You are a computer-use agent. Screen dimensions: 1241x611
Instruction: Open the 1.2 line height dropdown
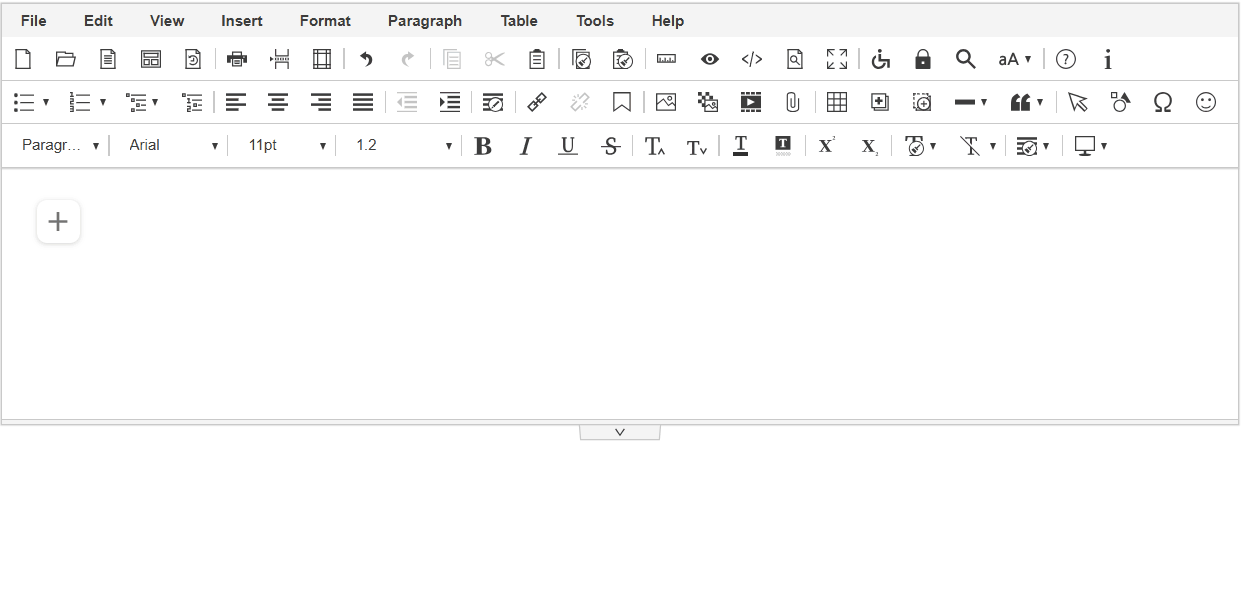403,146
